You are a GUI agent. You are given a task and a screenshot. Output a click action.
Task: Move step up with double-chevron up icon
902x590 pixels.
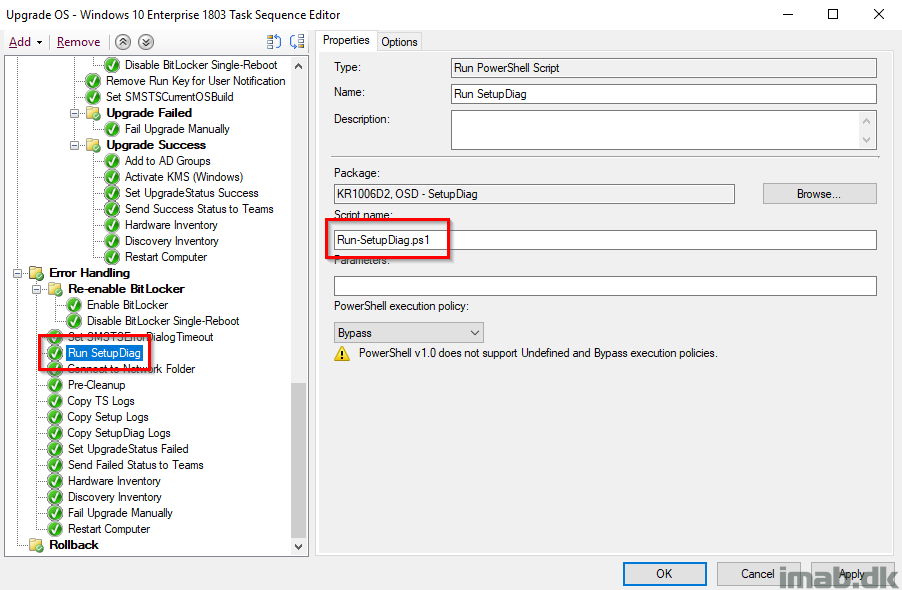tap(123, 42)
